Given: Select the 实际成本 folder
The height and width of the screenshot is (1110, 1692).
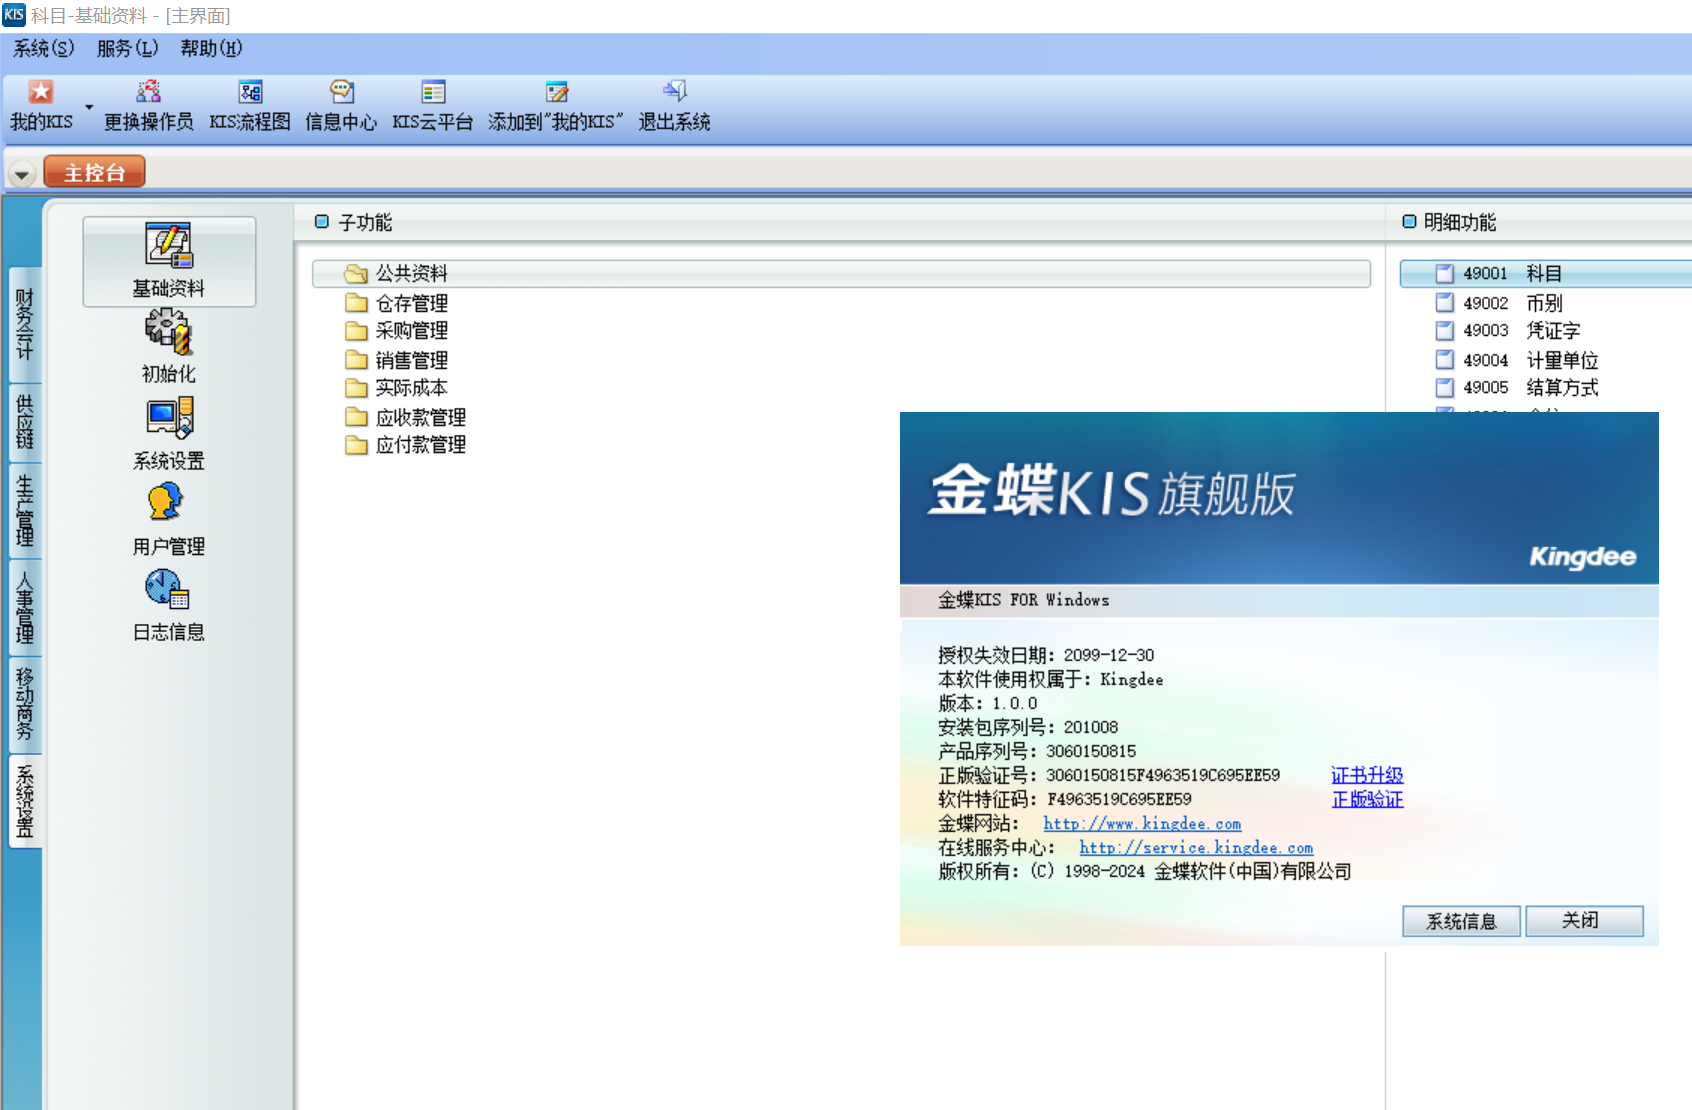Looking at the screenshot, I should coord(397,388).
